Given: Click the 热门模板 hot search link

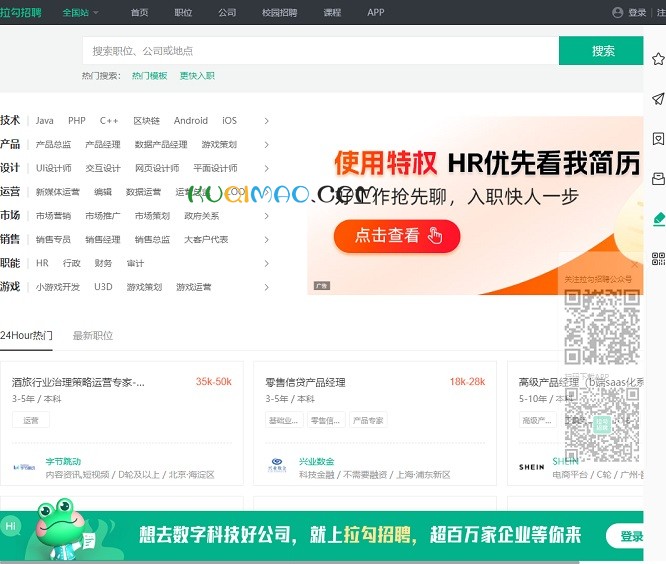Looking at the screenshot, I should pos(149,76).
